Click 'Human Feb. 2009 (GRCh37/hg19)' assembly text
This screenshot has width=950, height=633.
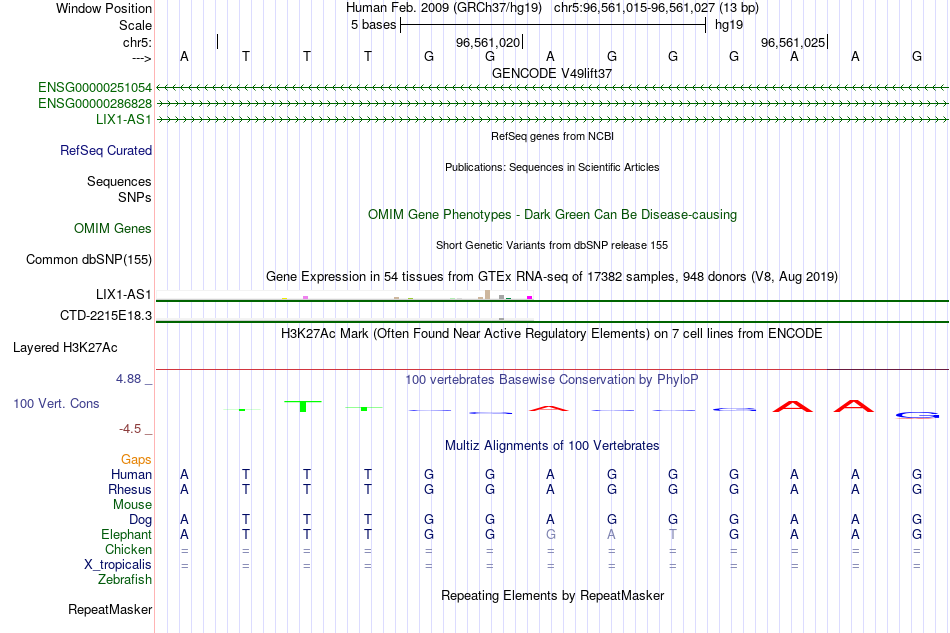point(445,8)
